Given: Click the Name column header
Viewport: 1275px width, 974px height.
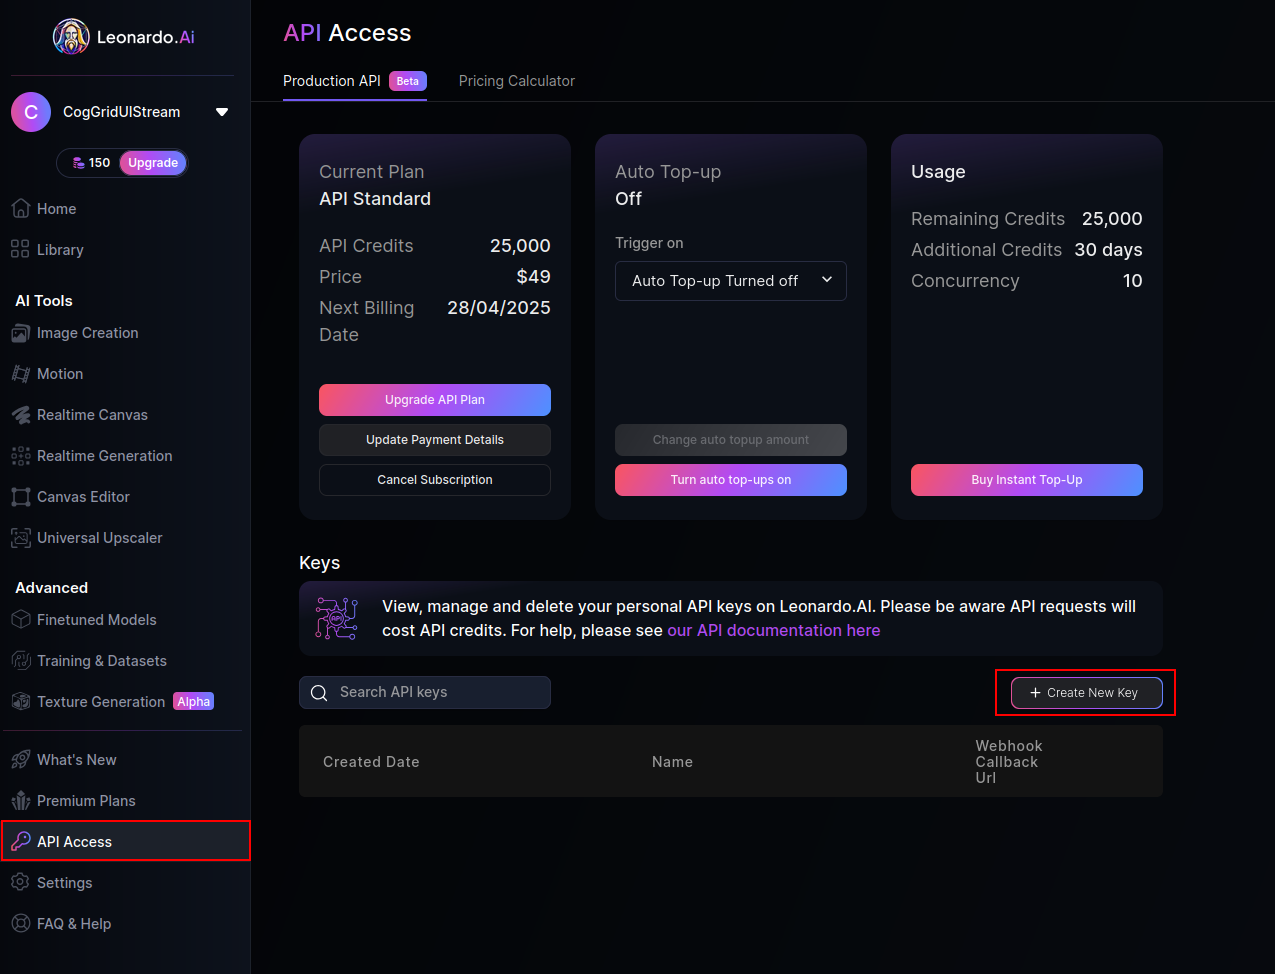Looking at the screenshot, I should (x=672, y=762).
